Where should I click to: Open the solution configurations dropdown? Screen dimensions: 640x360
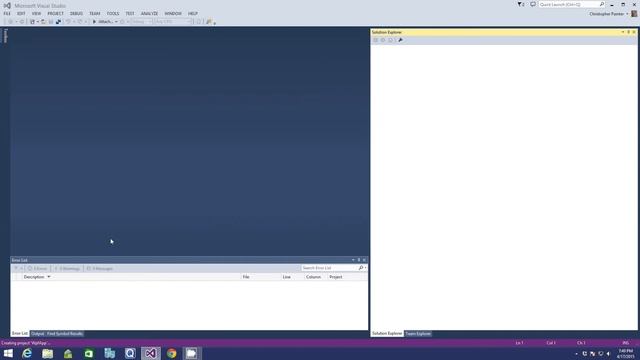[142, 22]
